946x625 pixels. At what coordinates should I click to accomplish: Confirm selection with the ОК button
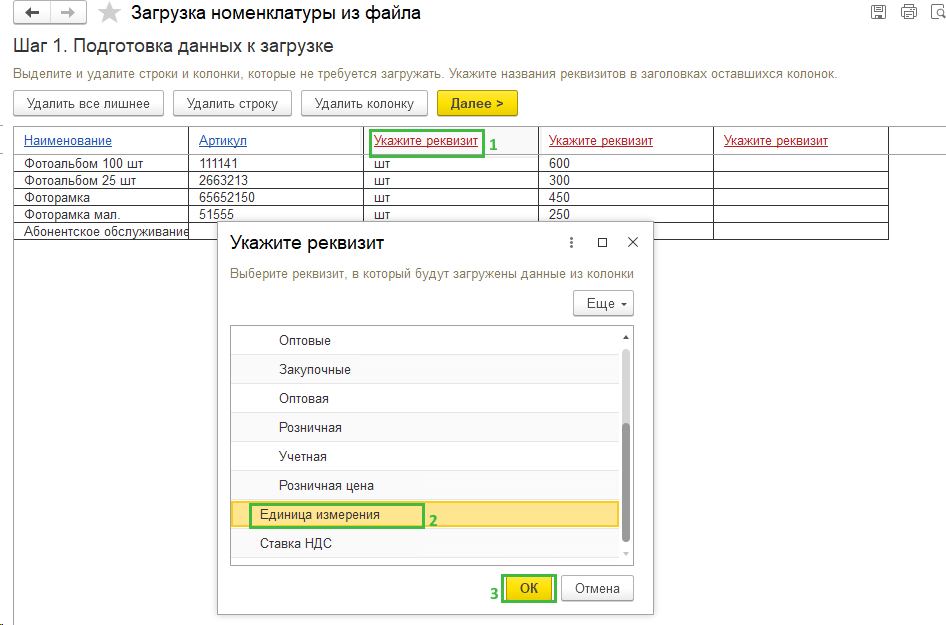click(x=529, y=588)
